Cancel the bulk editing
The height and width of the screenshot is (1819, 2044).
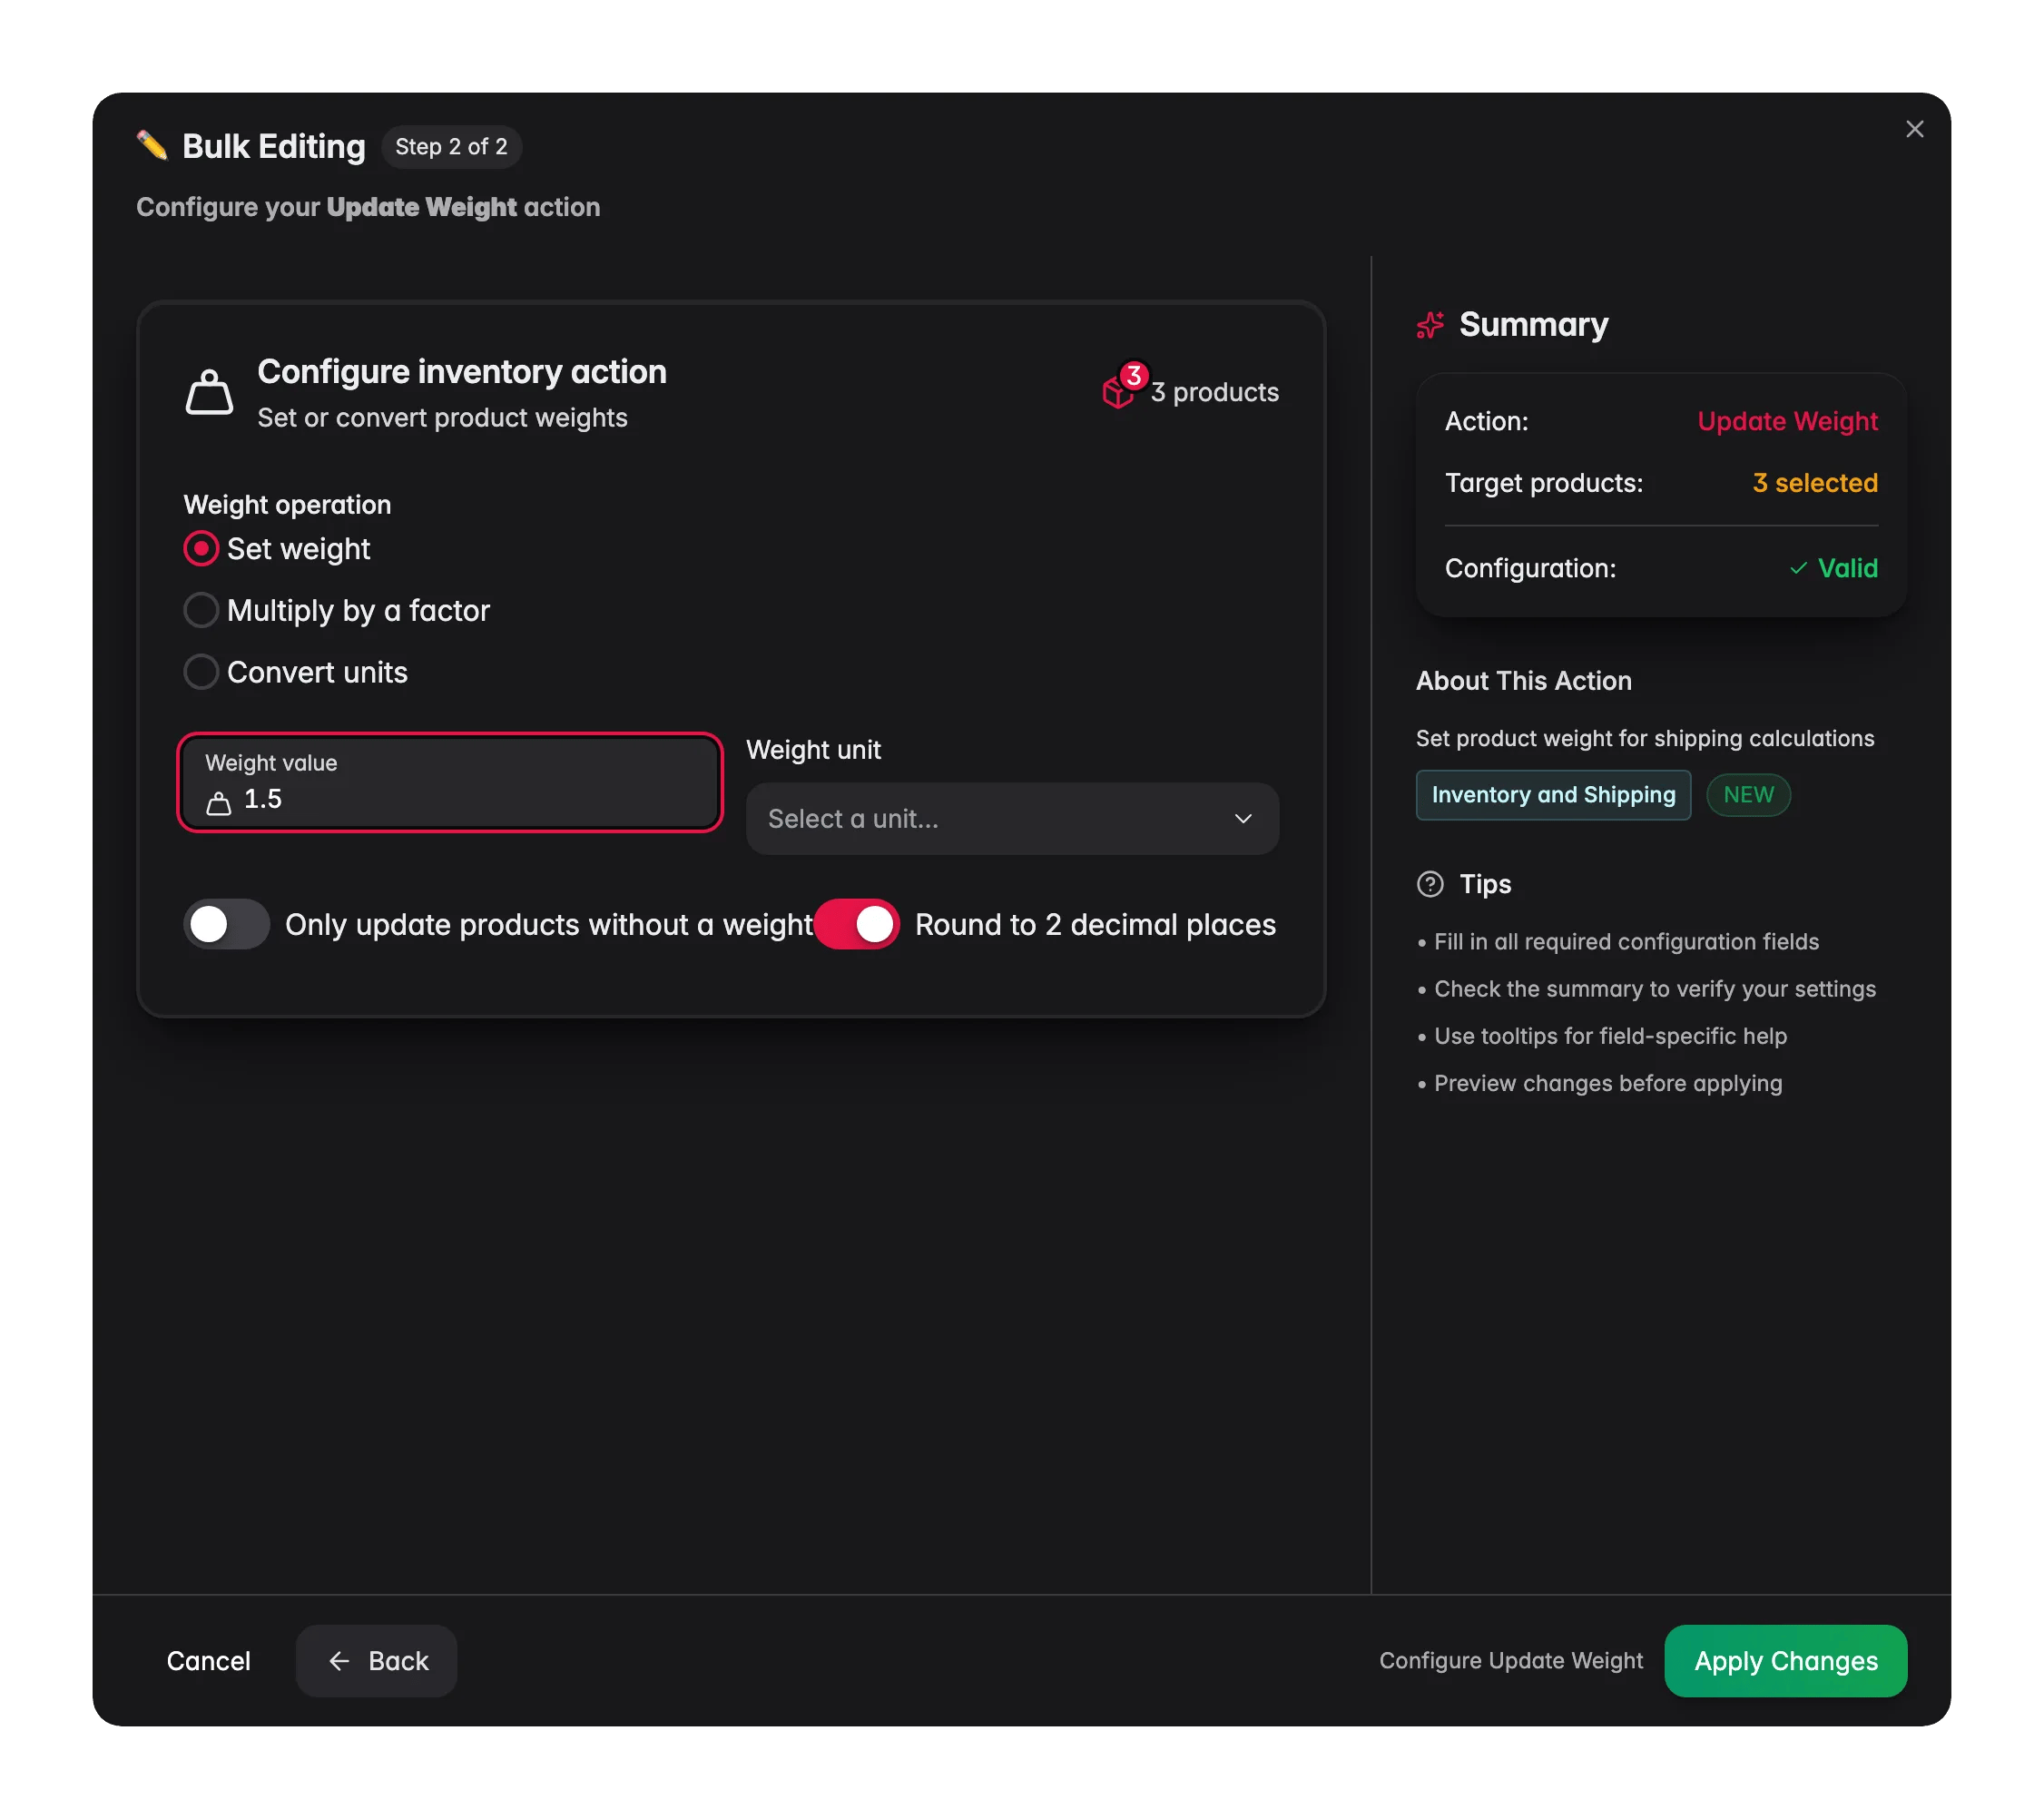[208, 1660]
